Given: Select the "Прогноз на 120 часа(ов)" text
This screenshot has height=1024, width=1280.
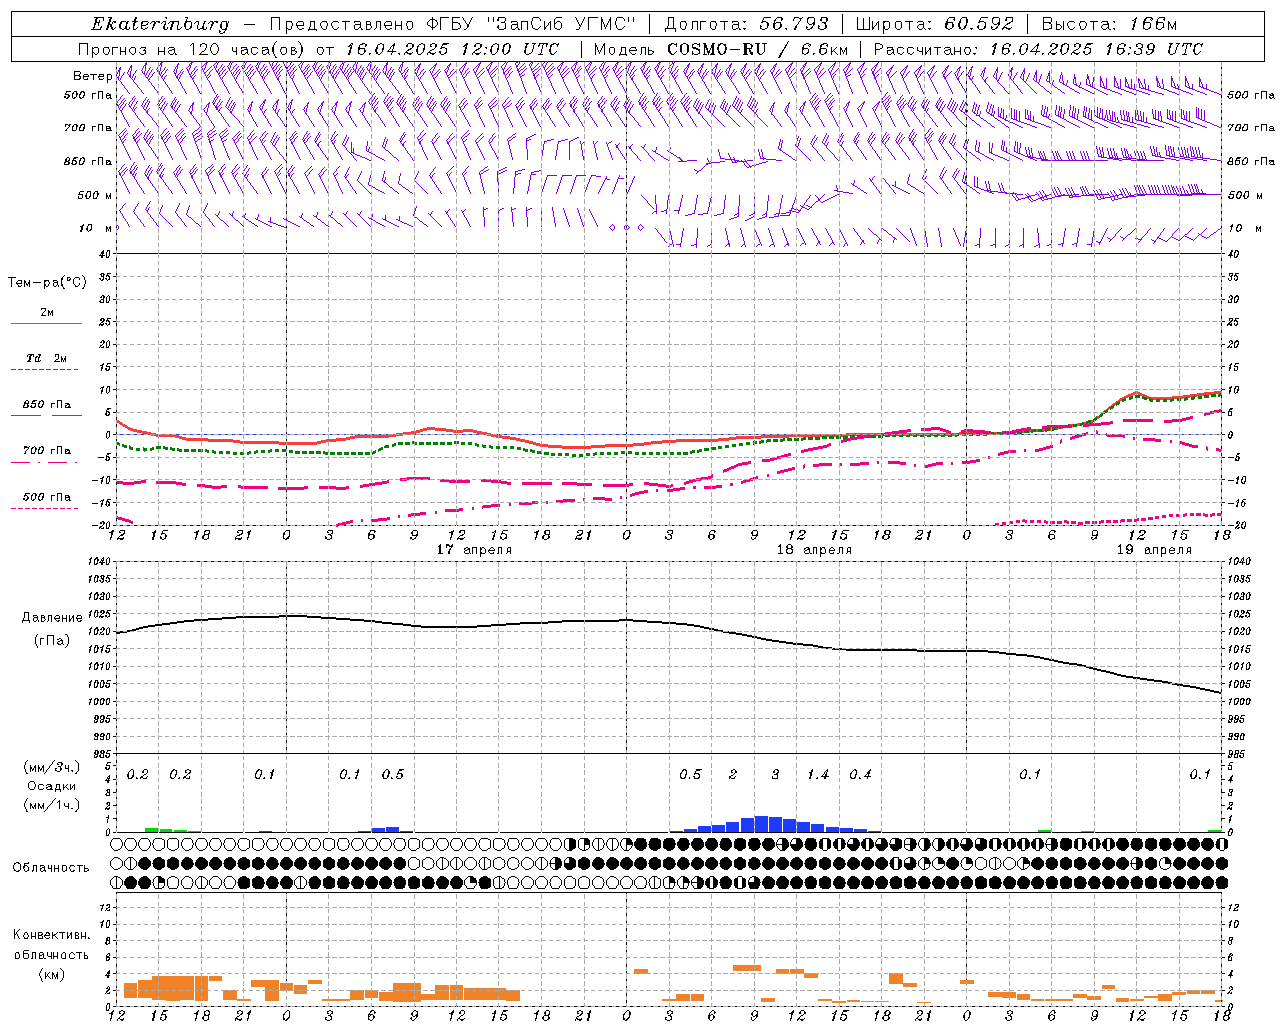Looking at the screenshot, I should point(193,49).
